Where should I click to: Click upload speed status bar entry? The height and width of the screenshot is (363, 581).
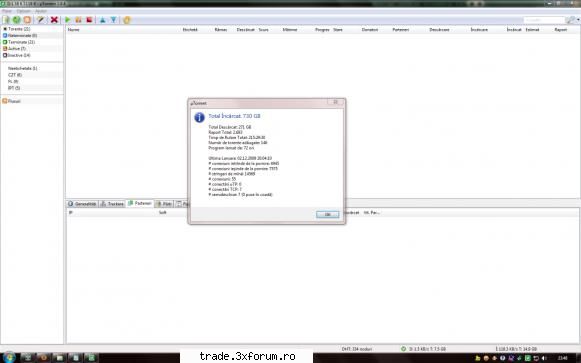point(516,349)
